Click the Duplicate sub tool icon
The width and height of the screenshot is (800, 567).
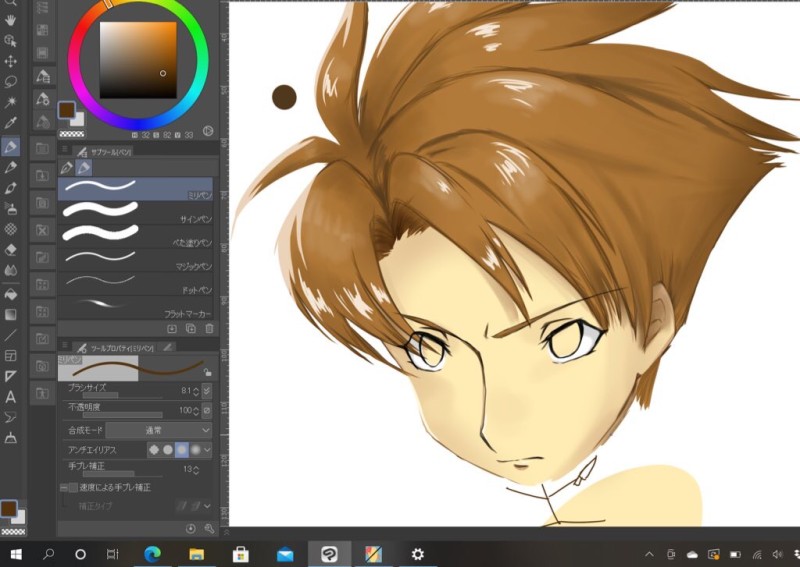click(x=191, y=329)
